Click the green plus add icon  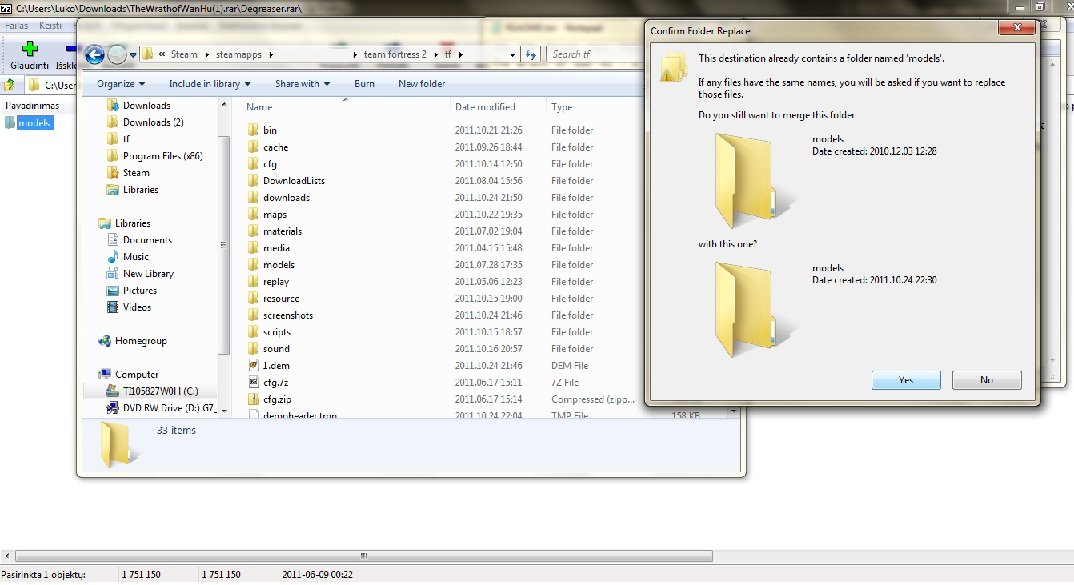pos(29,48)
